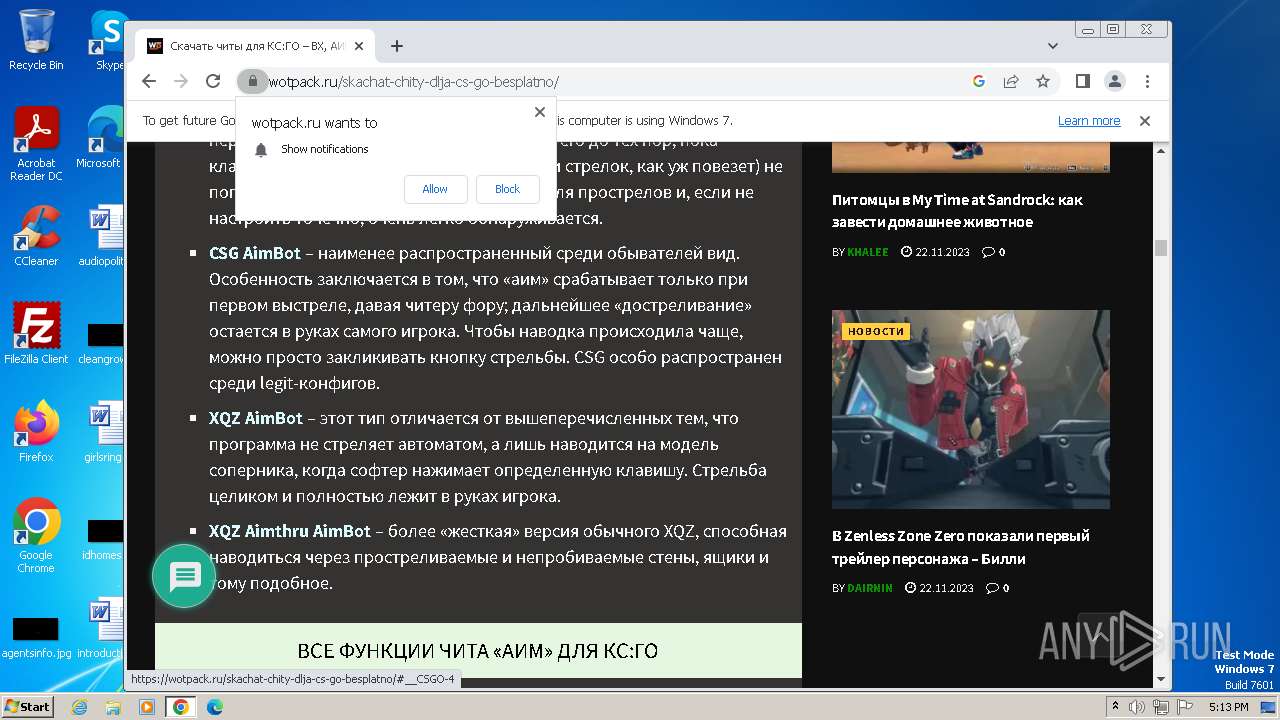The image size is (1280, 720).
Task: Click the page vertical scrollbar thumb
Action: (x=1161, y=248)
